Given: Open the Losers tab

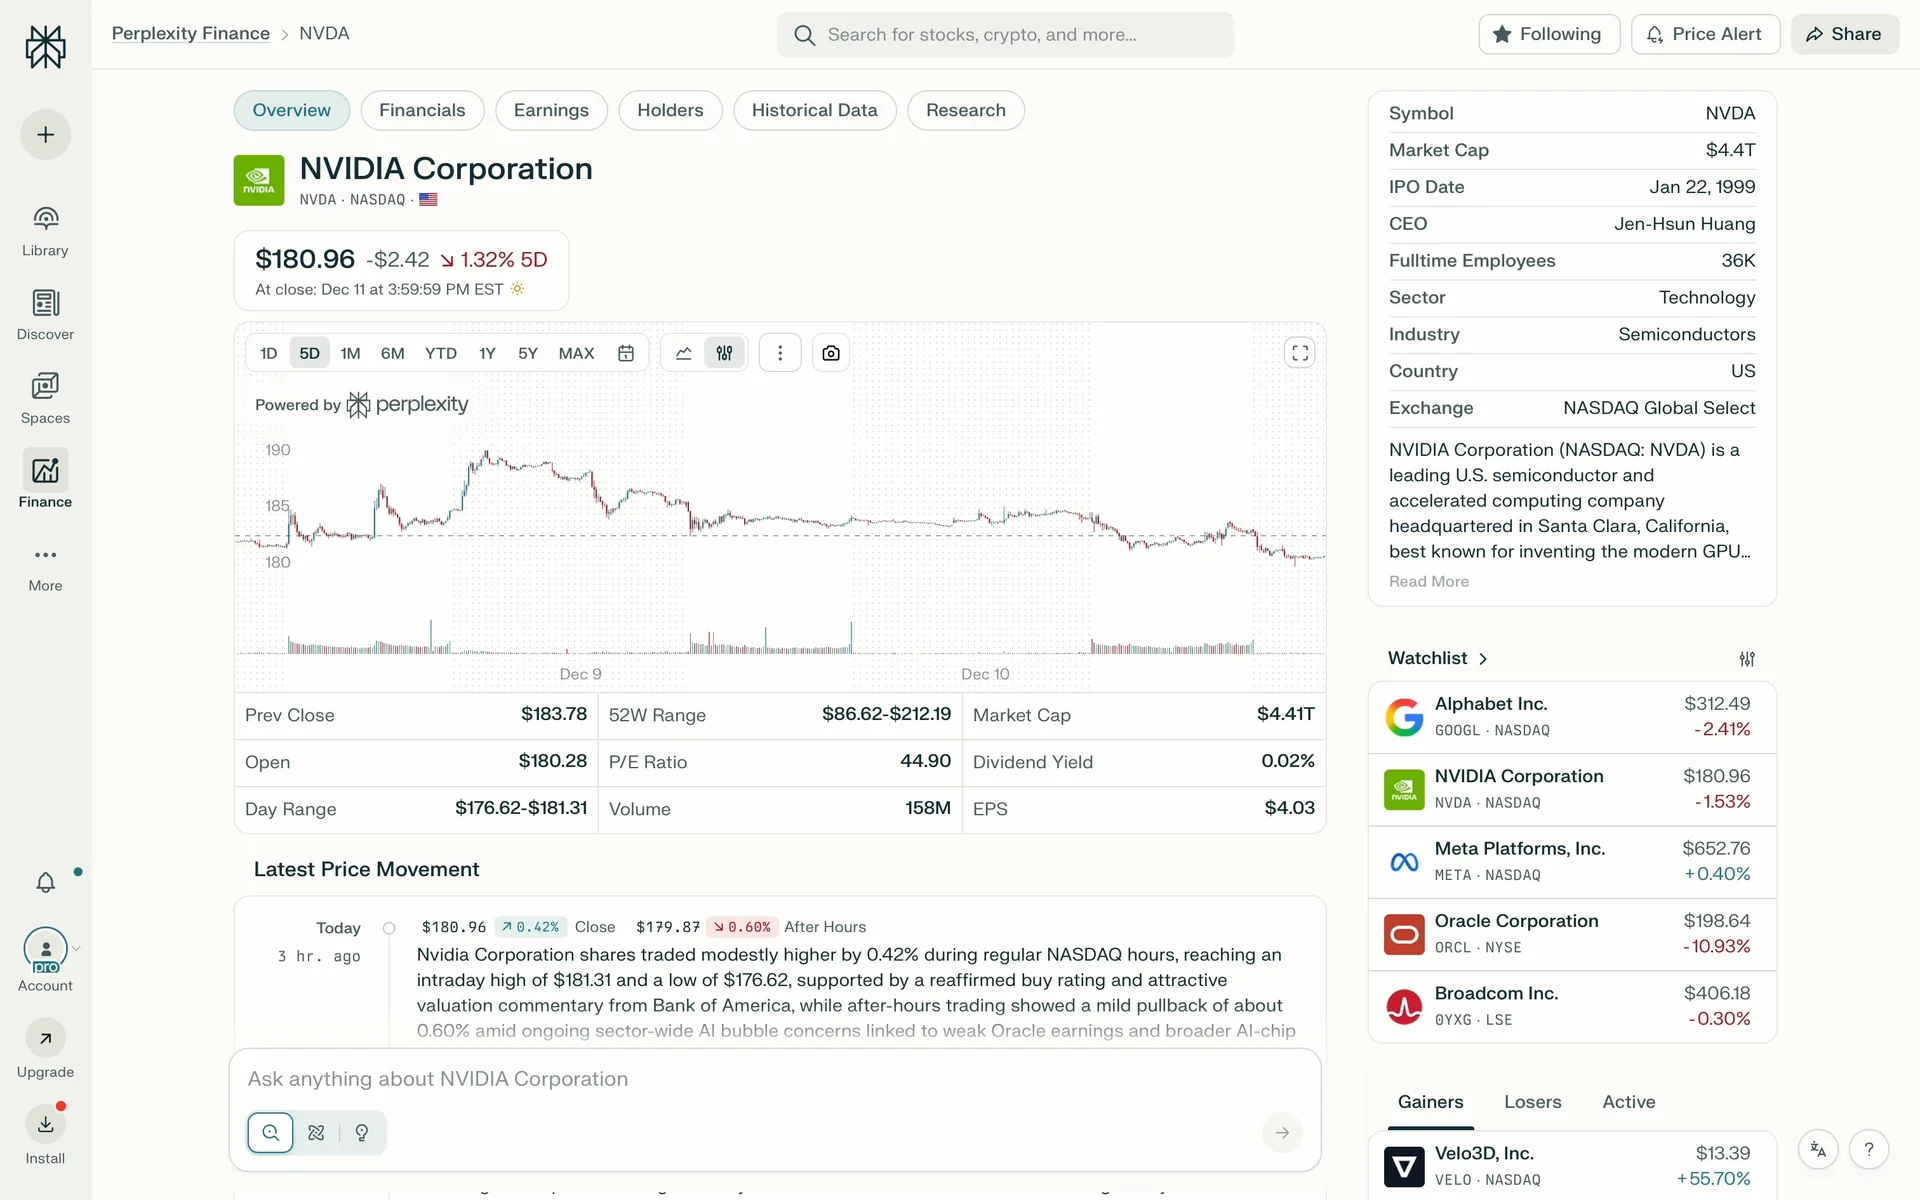Looking at the screenshot, I should coord(1532,1102).
